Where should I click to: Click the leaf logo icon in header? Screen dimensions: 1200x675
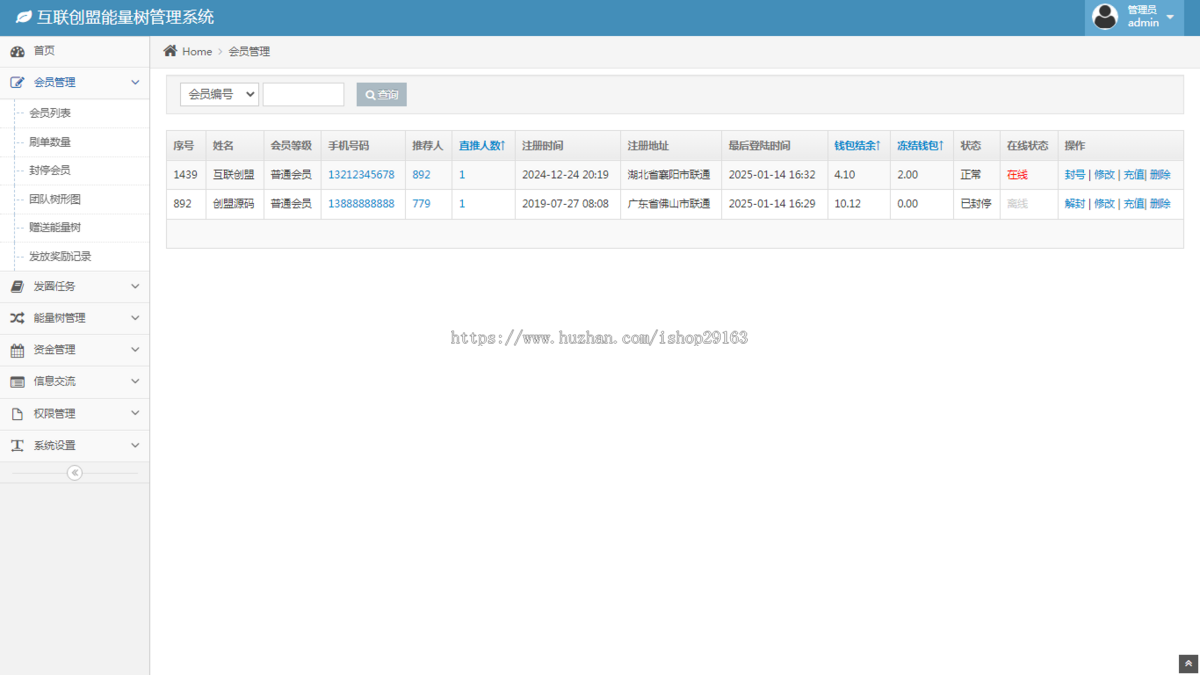[23, 18]
